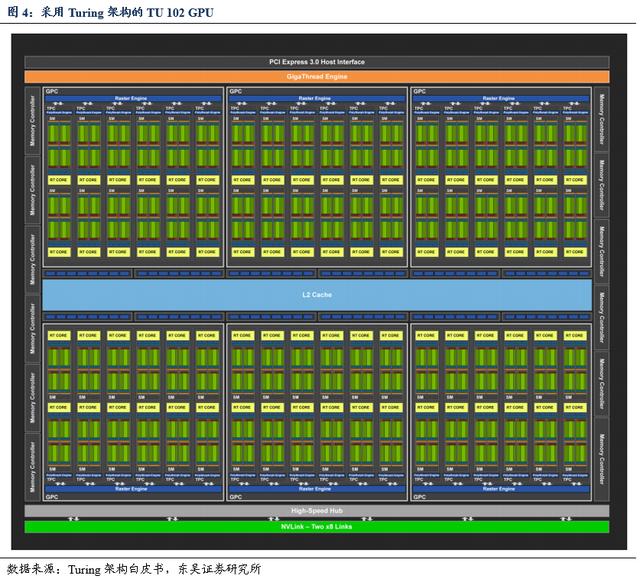
Task: Select Raster Engine bar in top-middle GPC
Action: [317, 98]
